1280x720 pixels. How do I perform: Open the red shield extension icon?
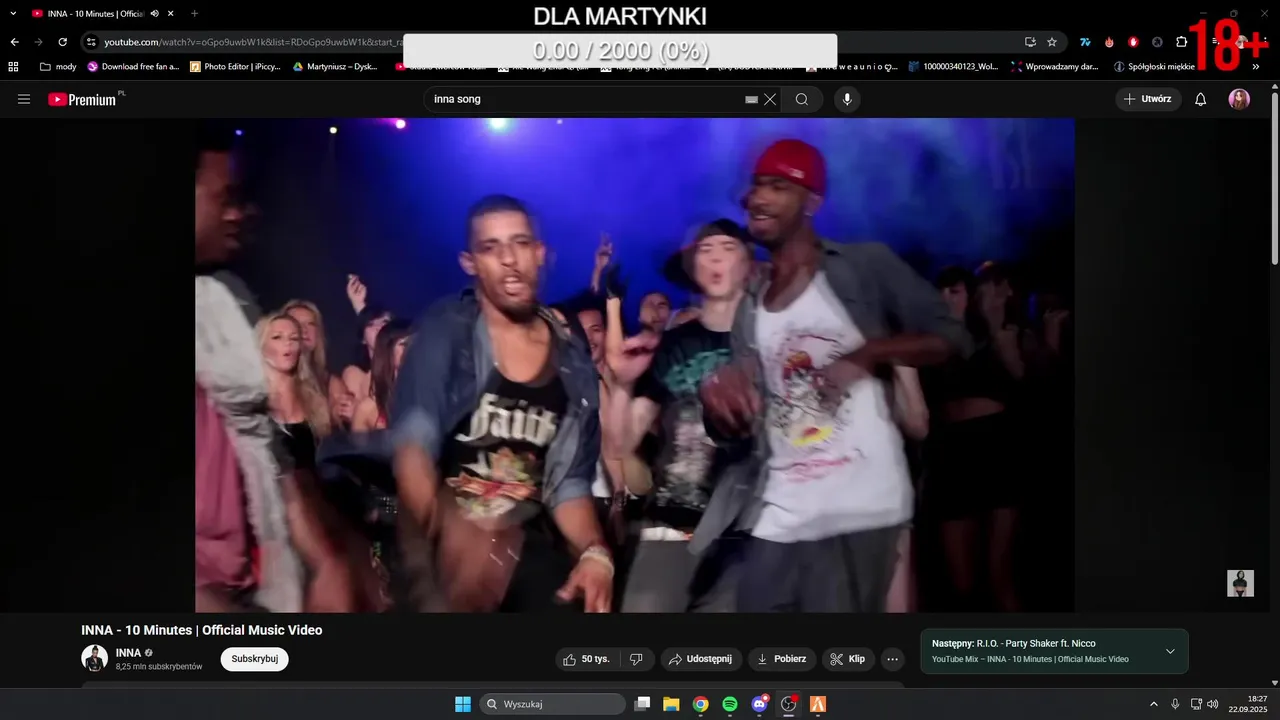point(1133,42)
